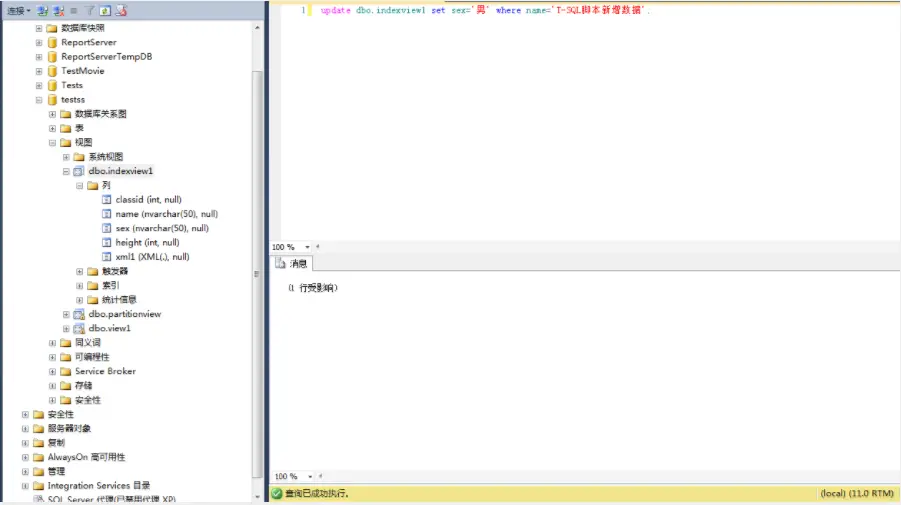Select the 管理 folder
The width and height of the screenshot is (901, 505).
pyautogui.click(x=56, y=472)
